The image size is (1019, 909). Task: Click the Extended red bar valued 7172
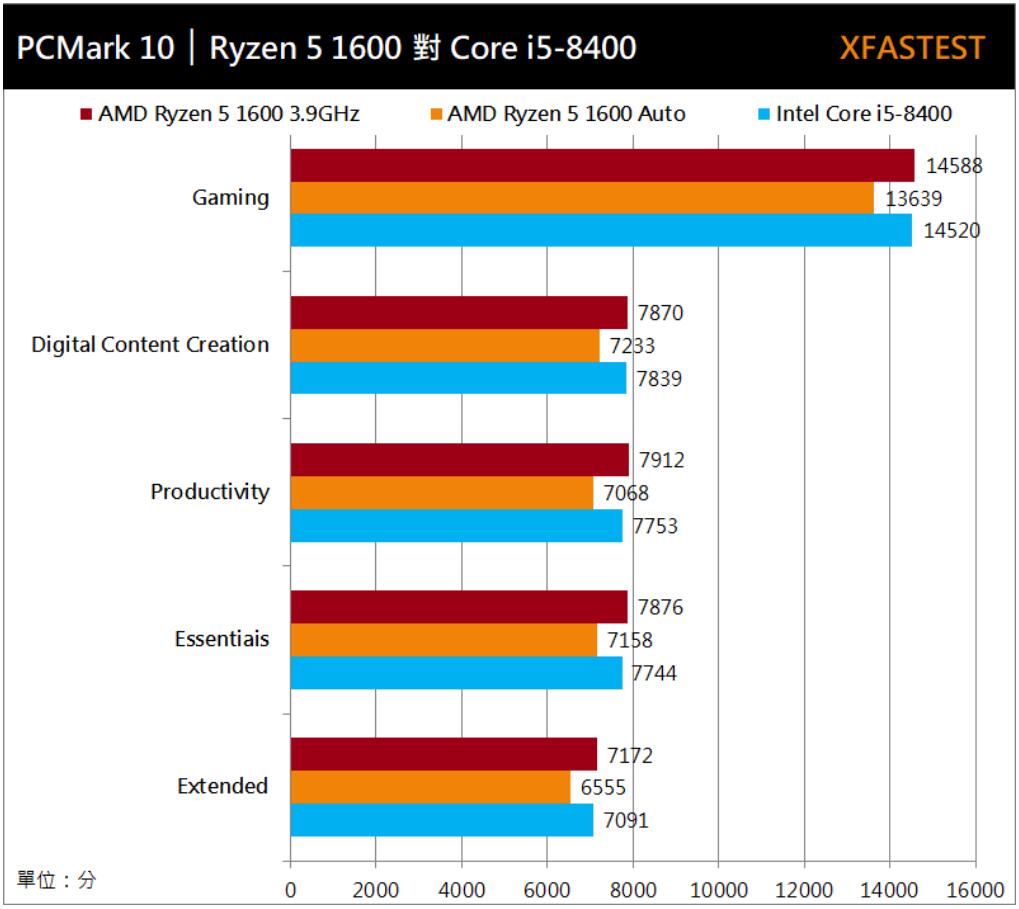click(444, 754)
